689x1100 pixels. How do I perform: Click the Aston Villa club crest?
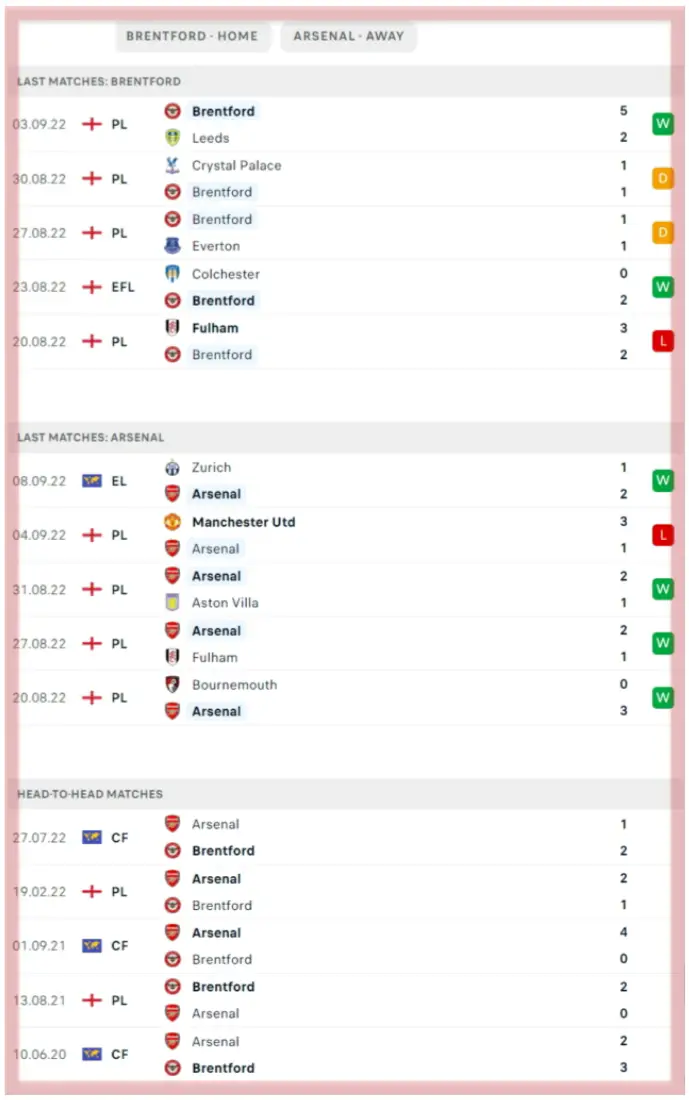[x=172, y=603]
